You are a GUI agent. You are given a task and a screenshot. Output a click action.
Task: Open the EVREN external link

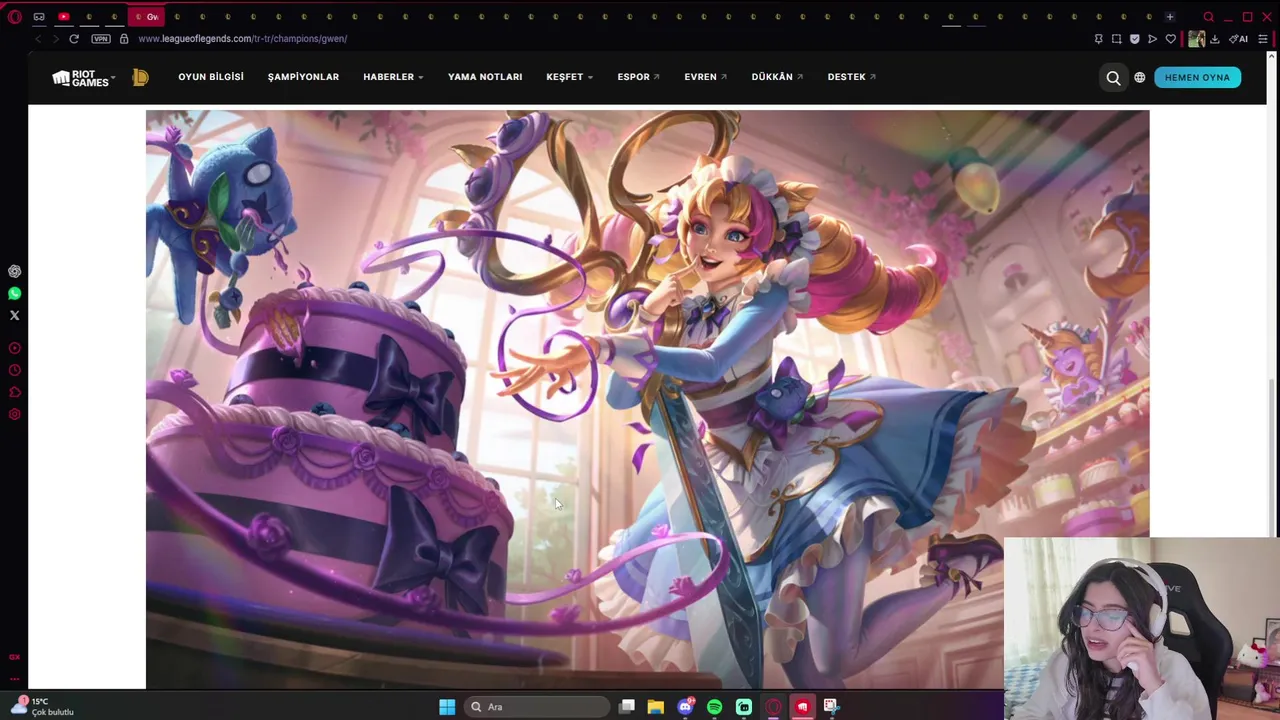705,77
